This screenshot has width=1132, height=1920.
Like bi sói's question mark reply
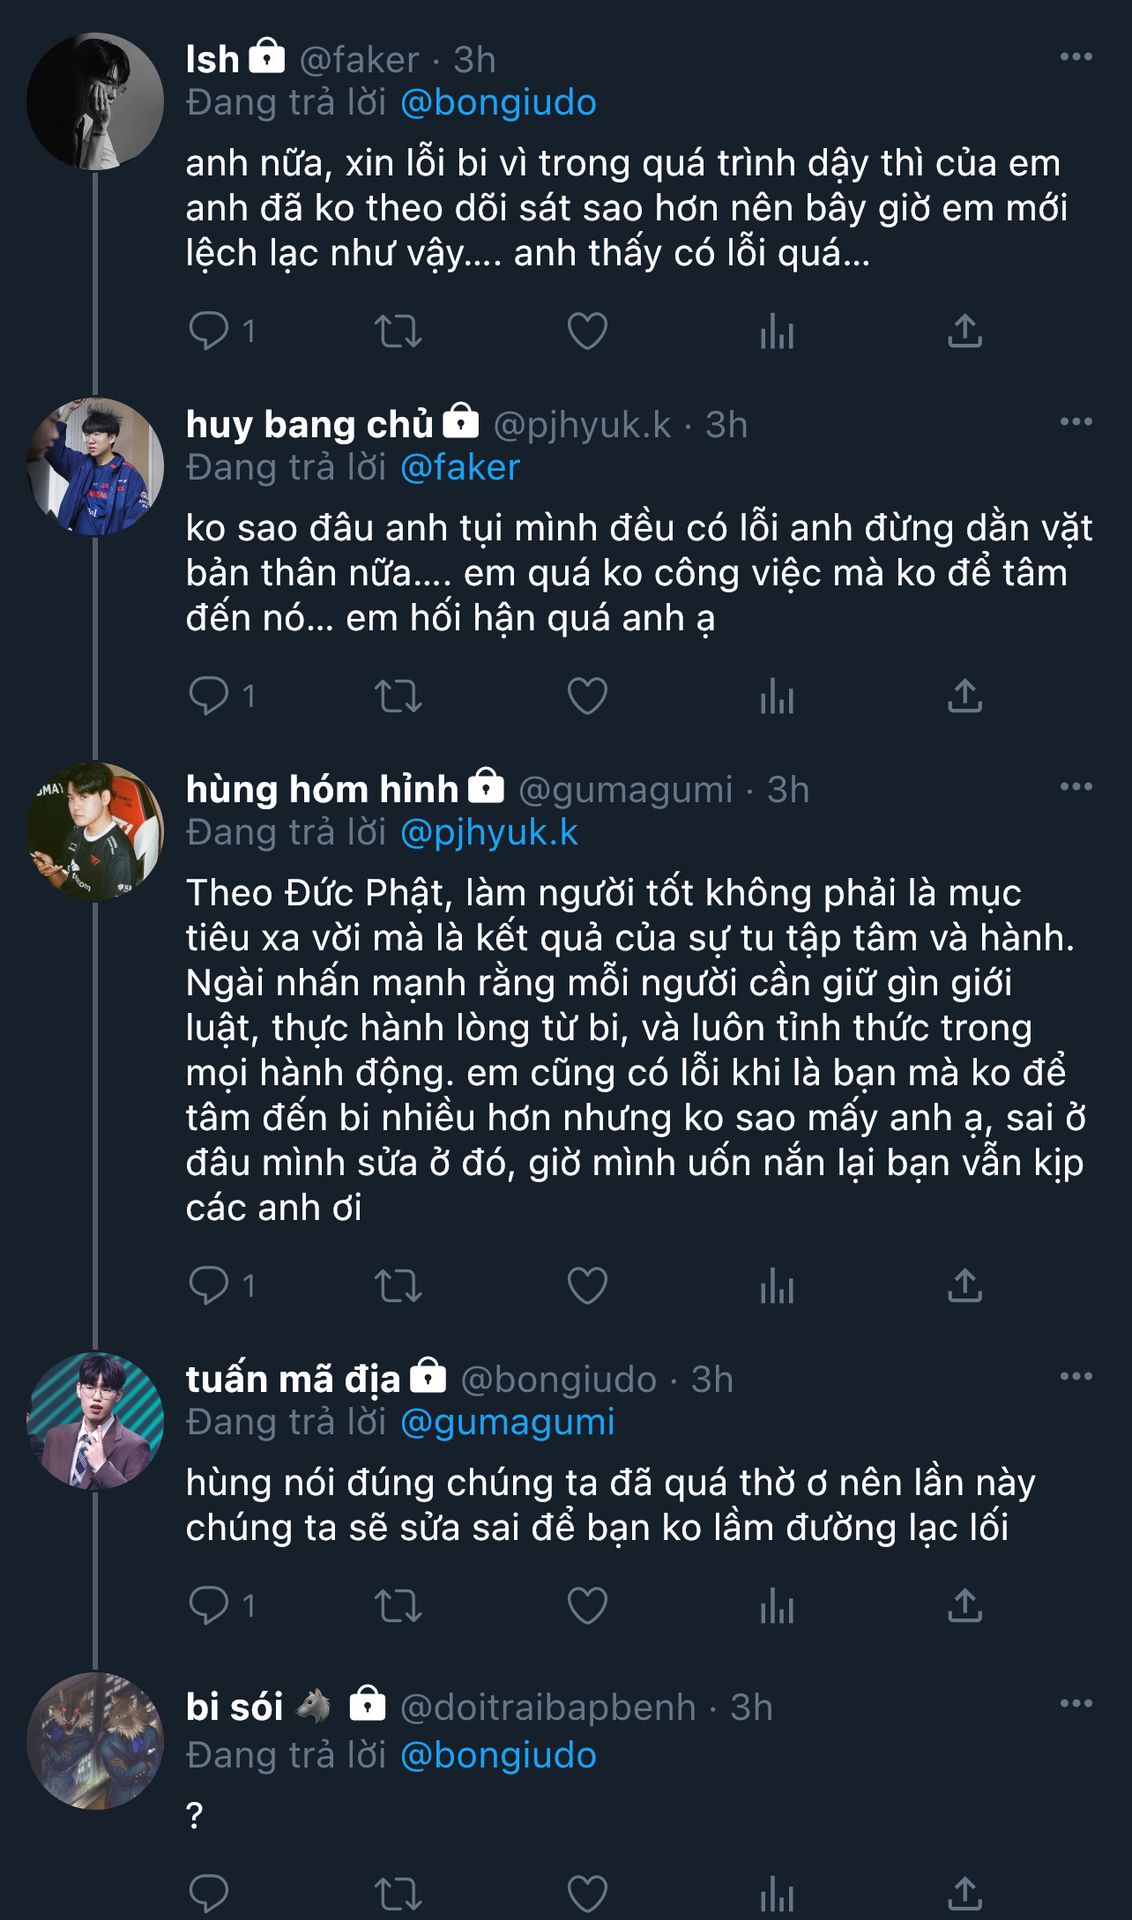[x=587, y=1893]
